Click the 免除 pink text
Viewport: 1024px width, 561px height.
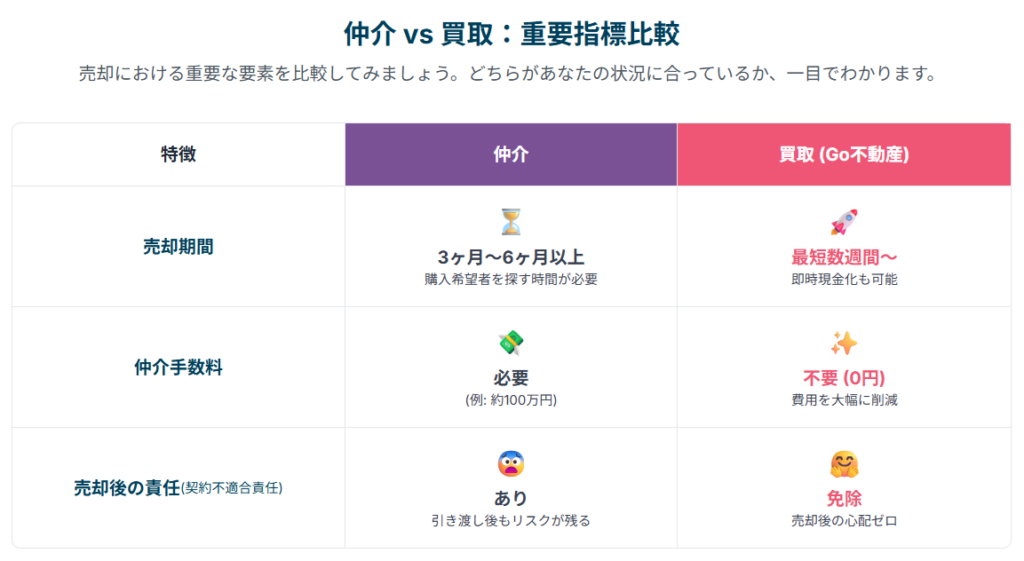(844, 499)
